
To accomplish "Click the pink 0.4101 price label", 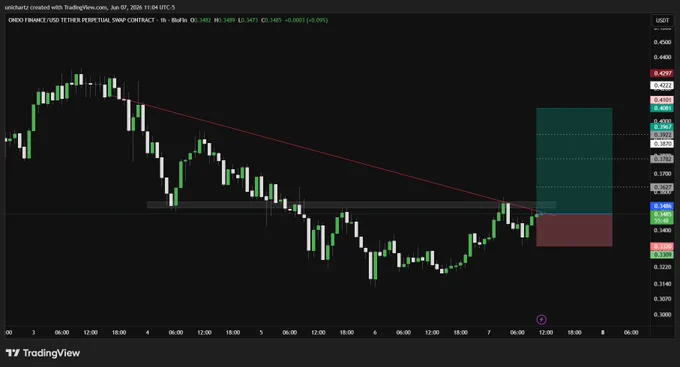I will click(x=662, y=100).
